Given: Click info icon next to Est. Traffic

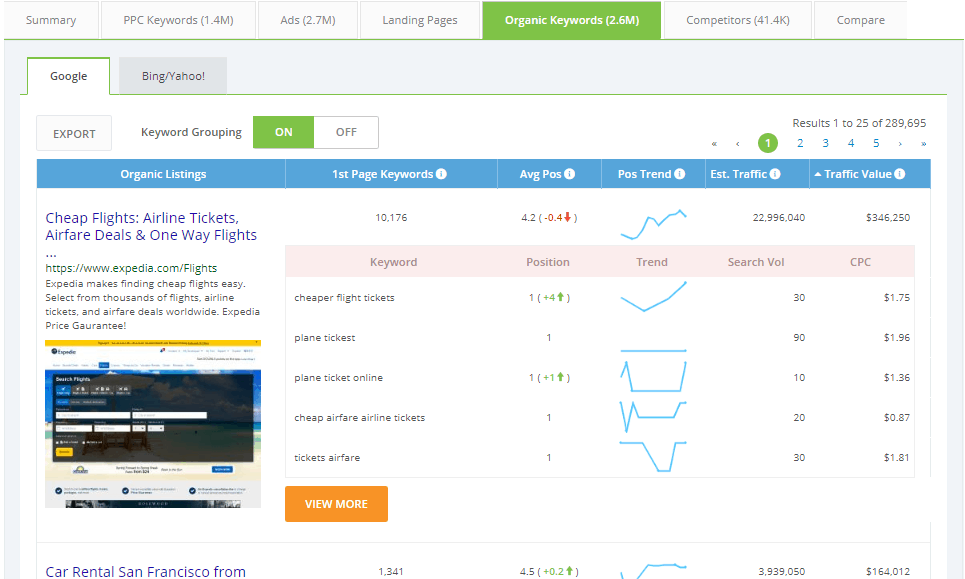Looking at the screenshot, I should (776, 174).
